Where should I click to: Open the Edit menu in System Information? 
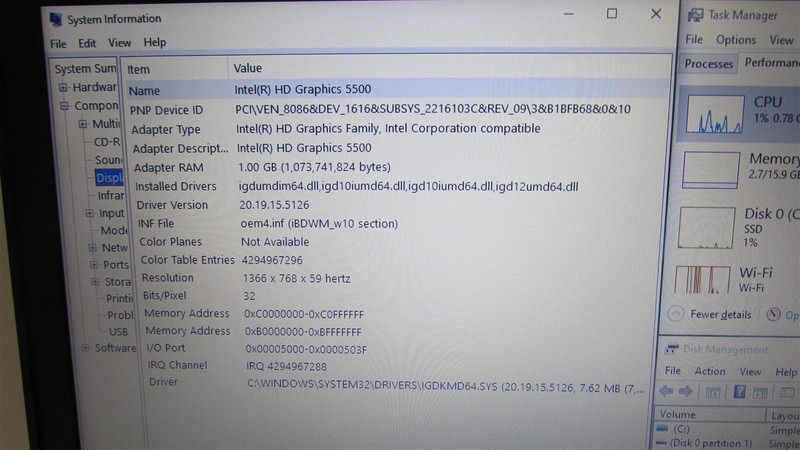coord(87,43)
